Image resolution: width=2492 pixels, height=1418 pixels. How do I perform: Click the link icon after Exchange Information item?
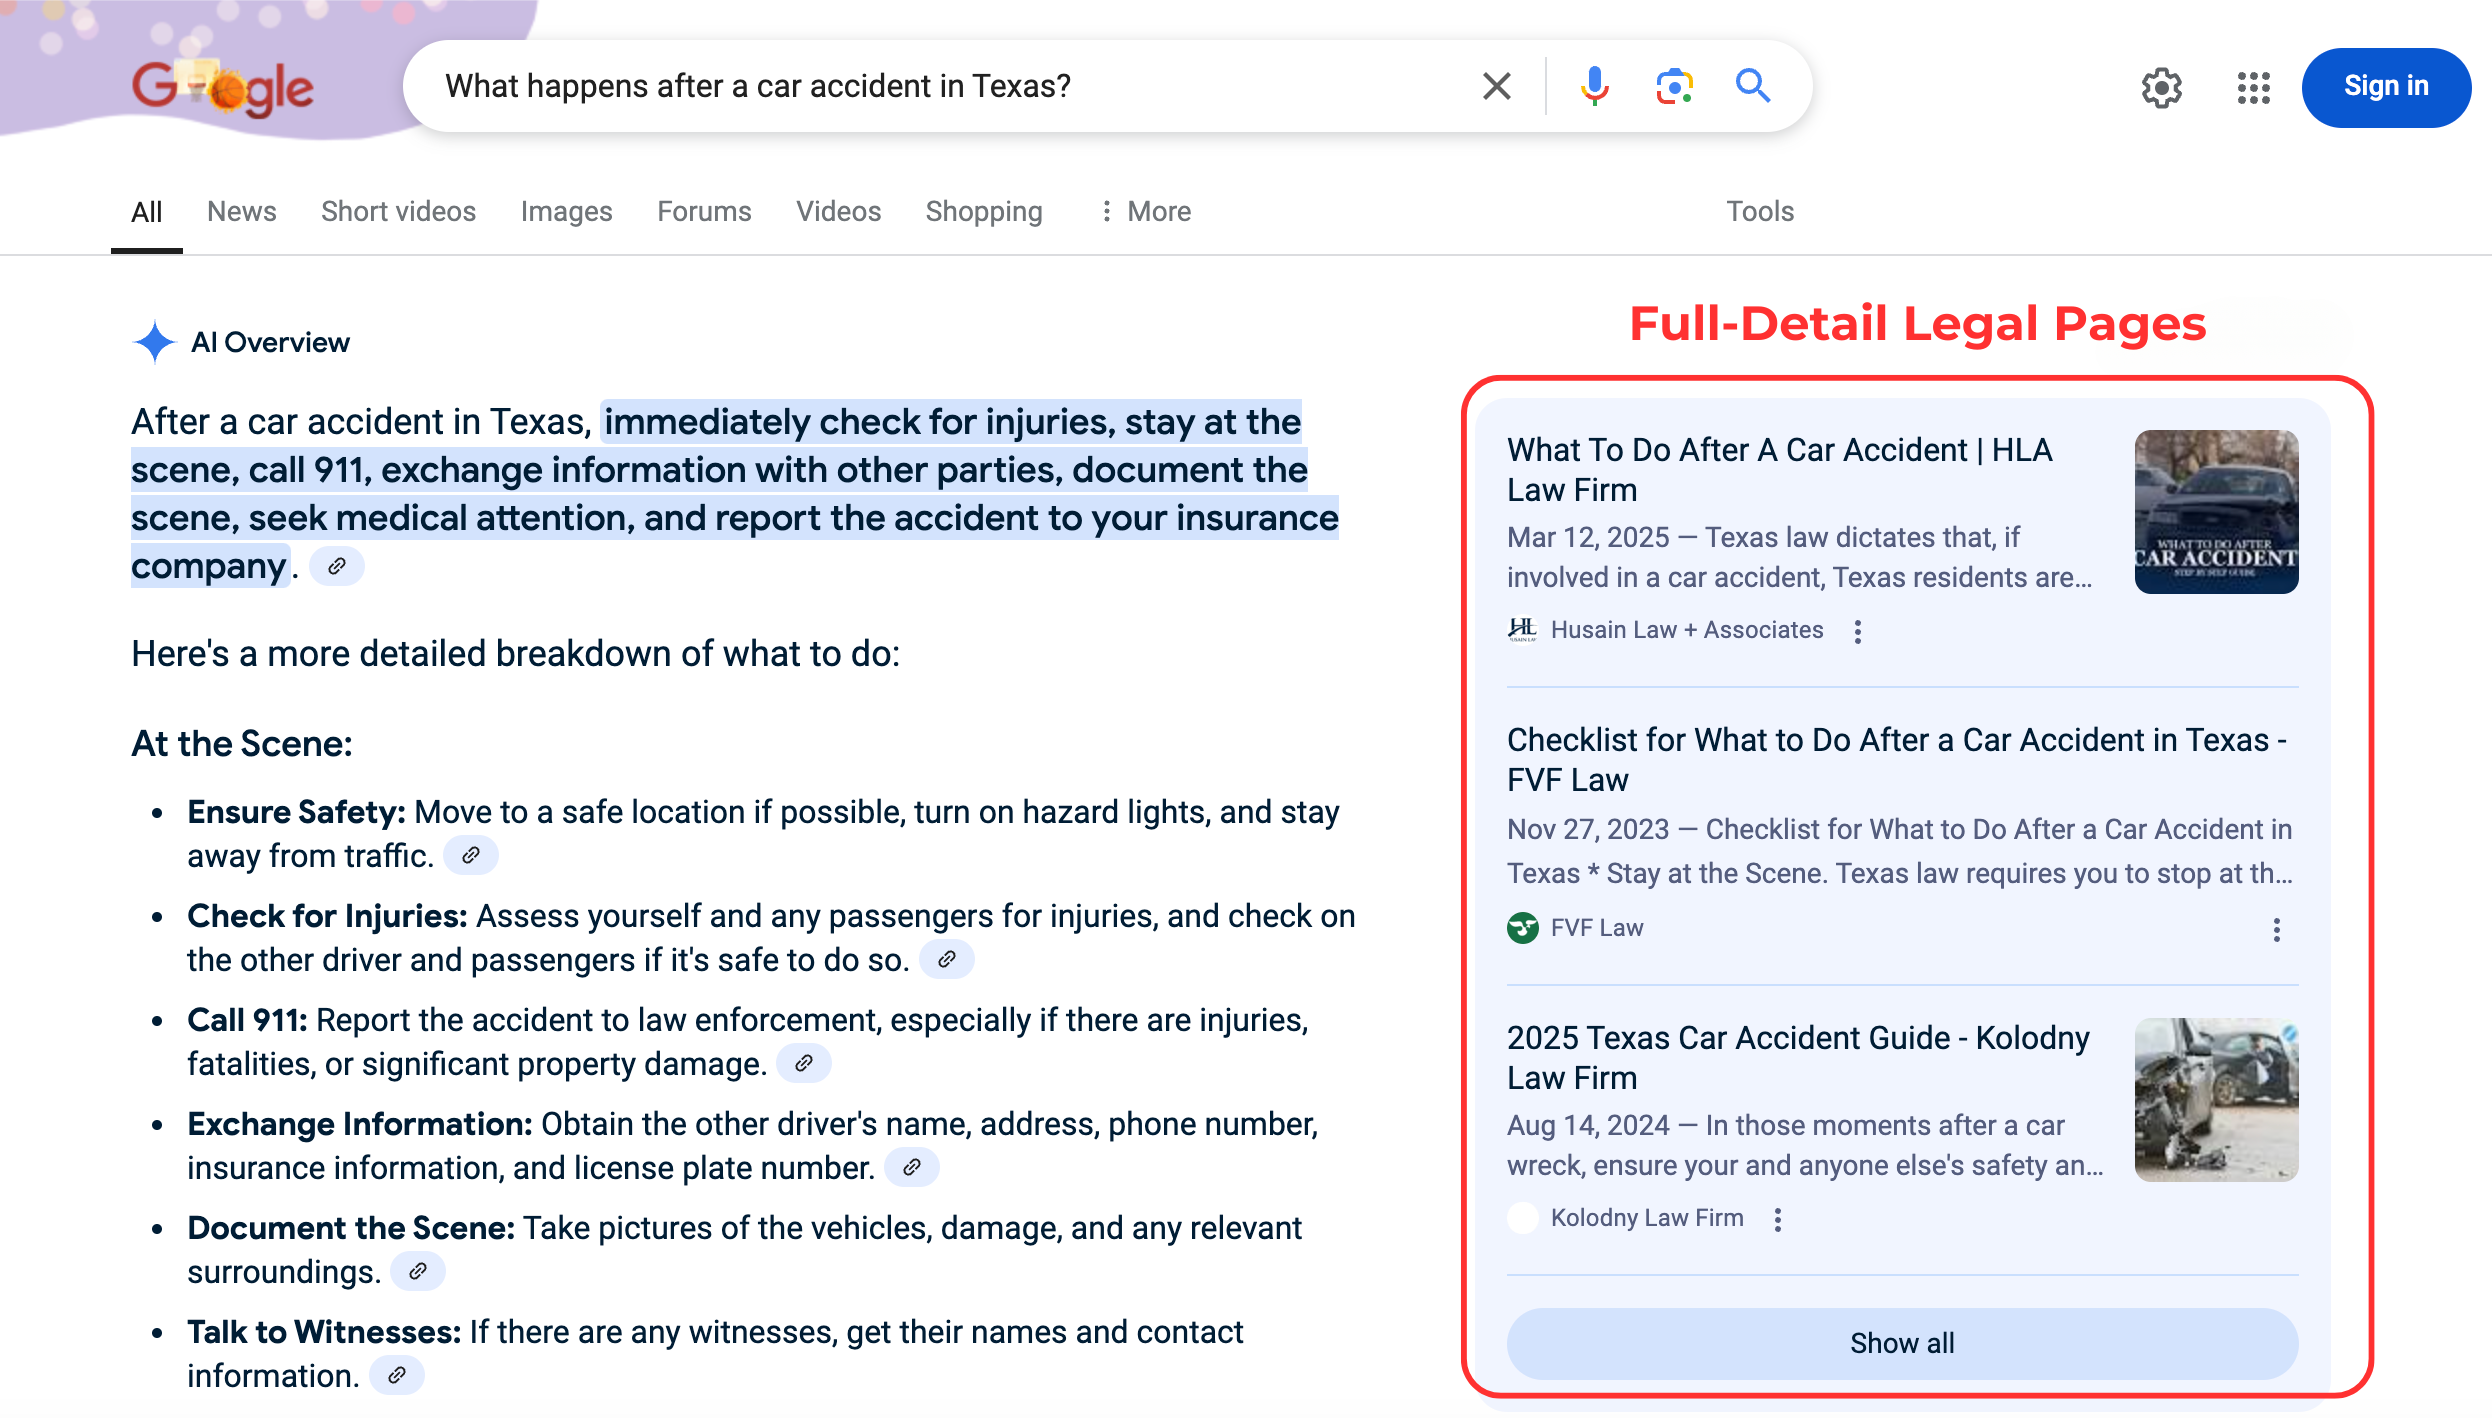(912, 1167)
